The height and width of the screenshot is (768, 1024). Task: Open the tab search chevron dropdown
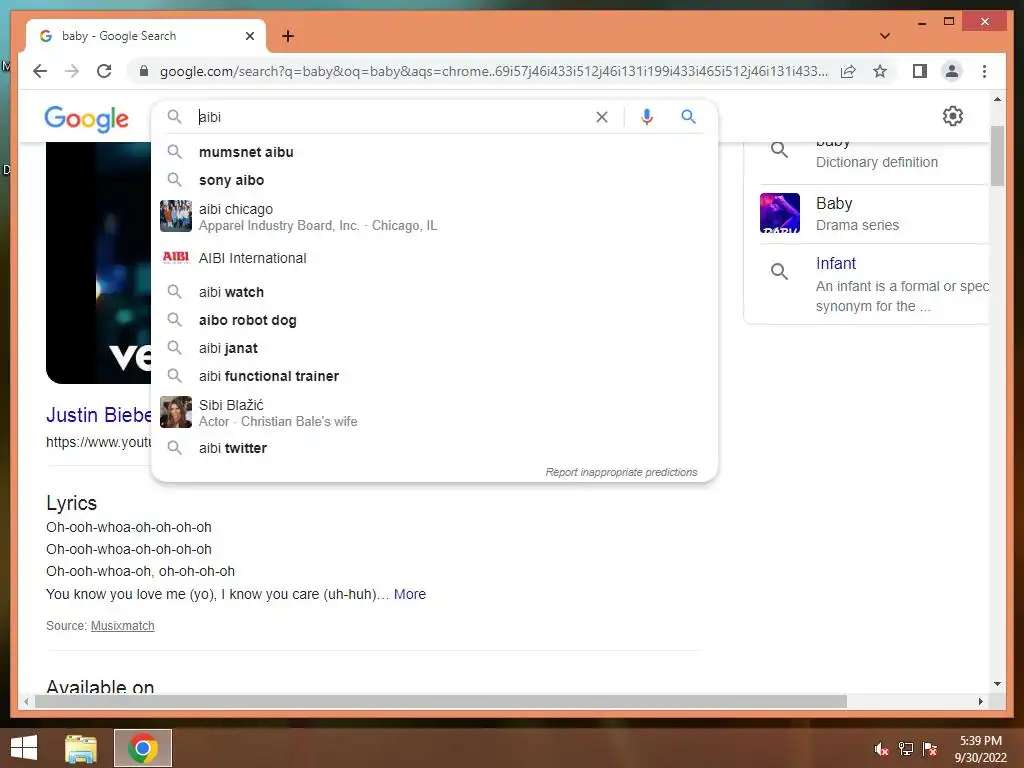(x=885, y=36)
